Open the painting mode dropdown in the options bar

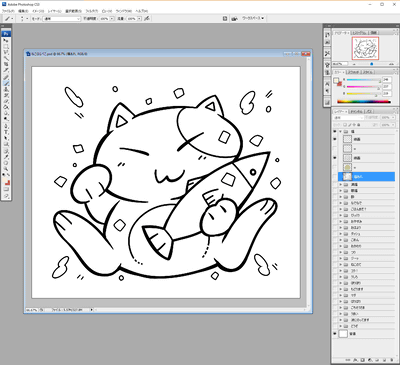tap(62, 19)
